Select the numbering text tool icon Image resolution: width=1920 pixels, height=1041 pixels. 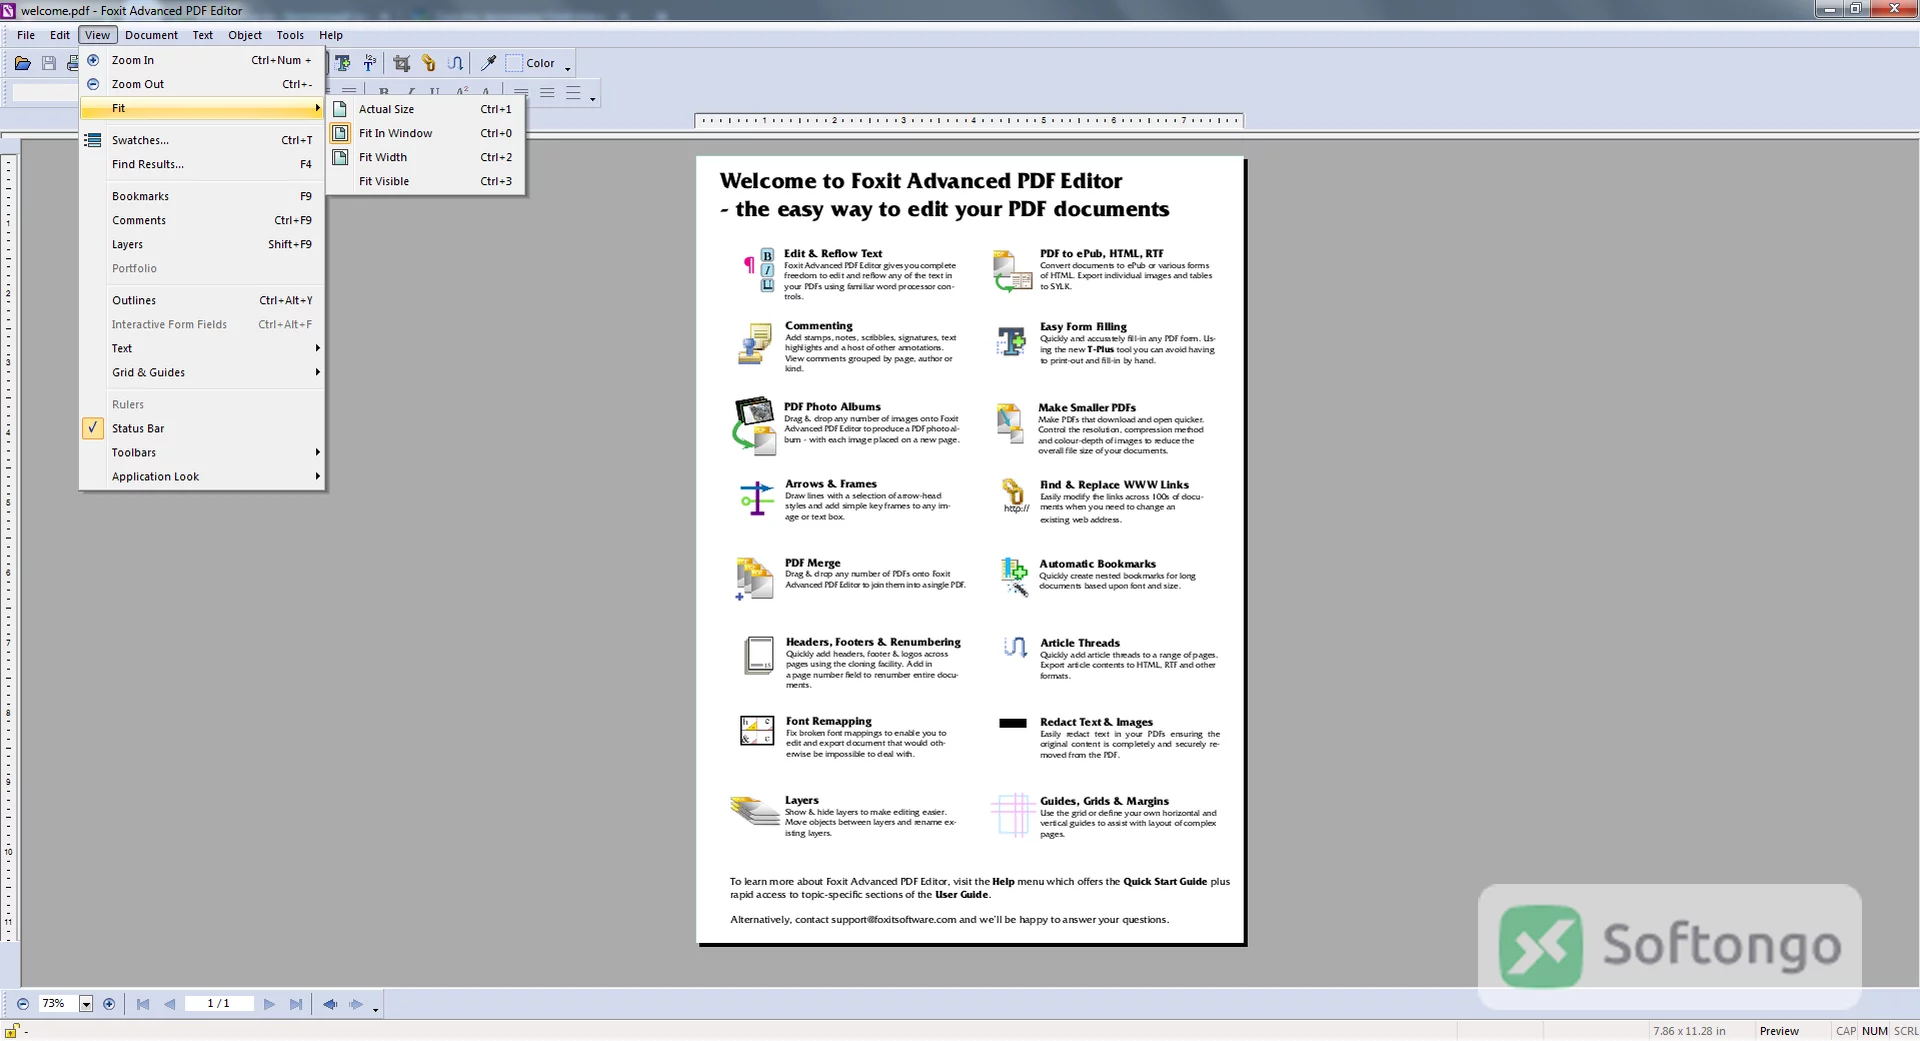370,63
